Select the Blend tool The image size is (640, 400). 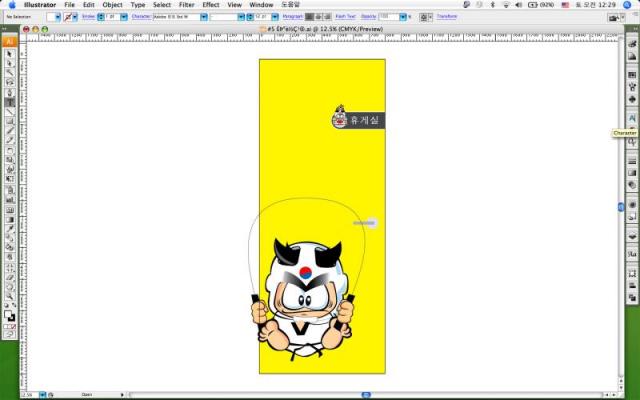coord(10,238)
